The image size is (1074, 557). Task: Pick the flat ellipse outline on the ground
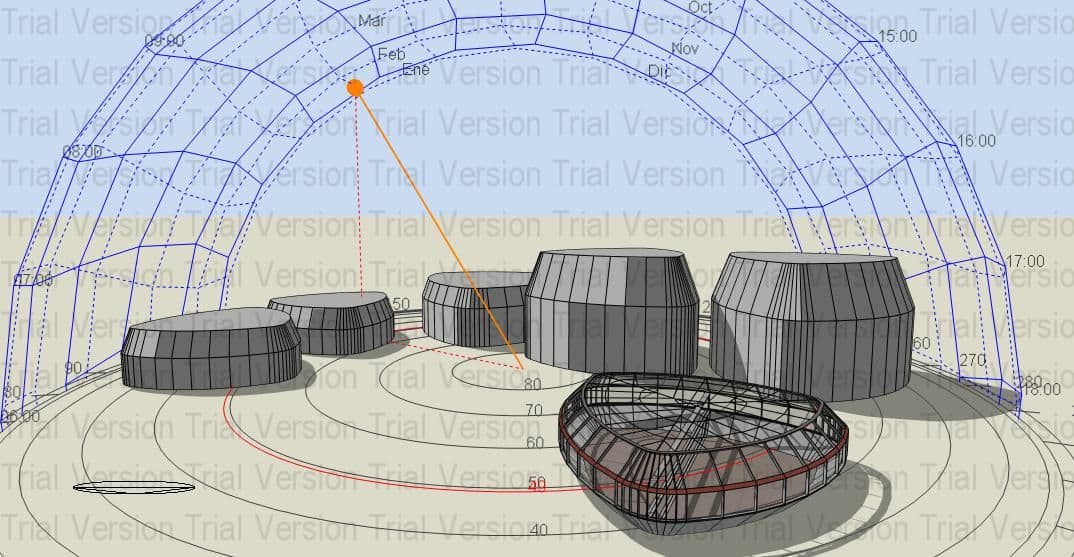[134, 487]
